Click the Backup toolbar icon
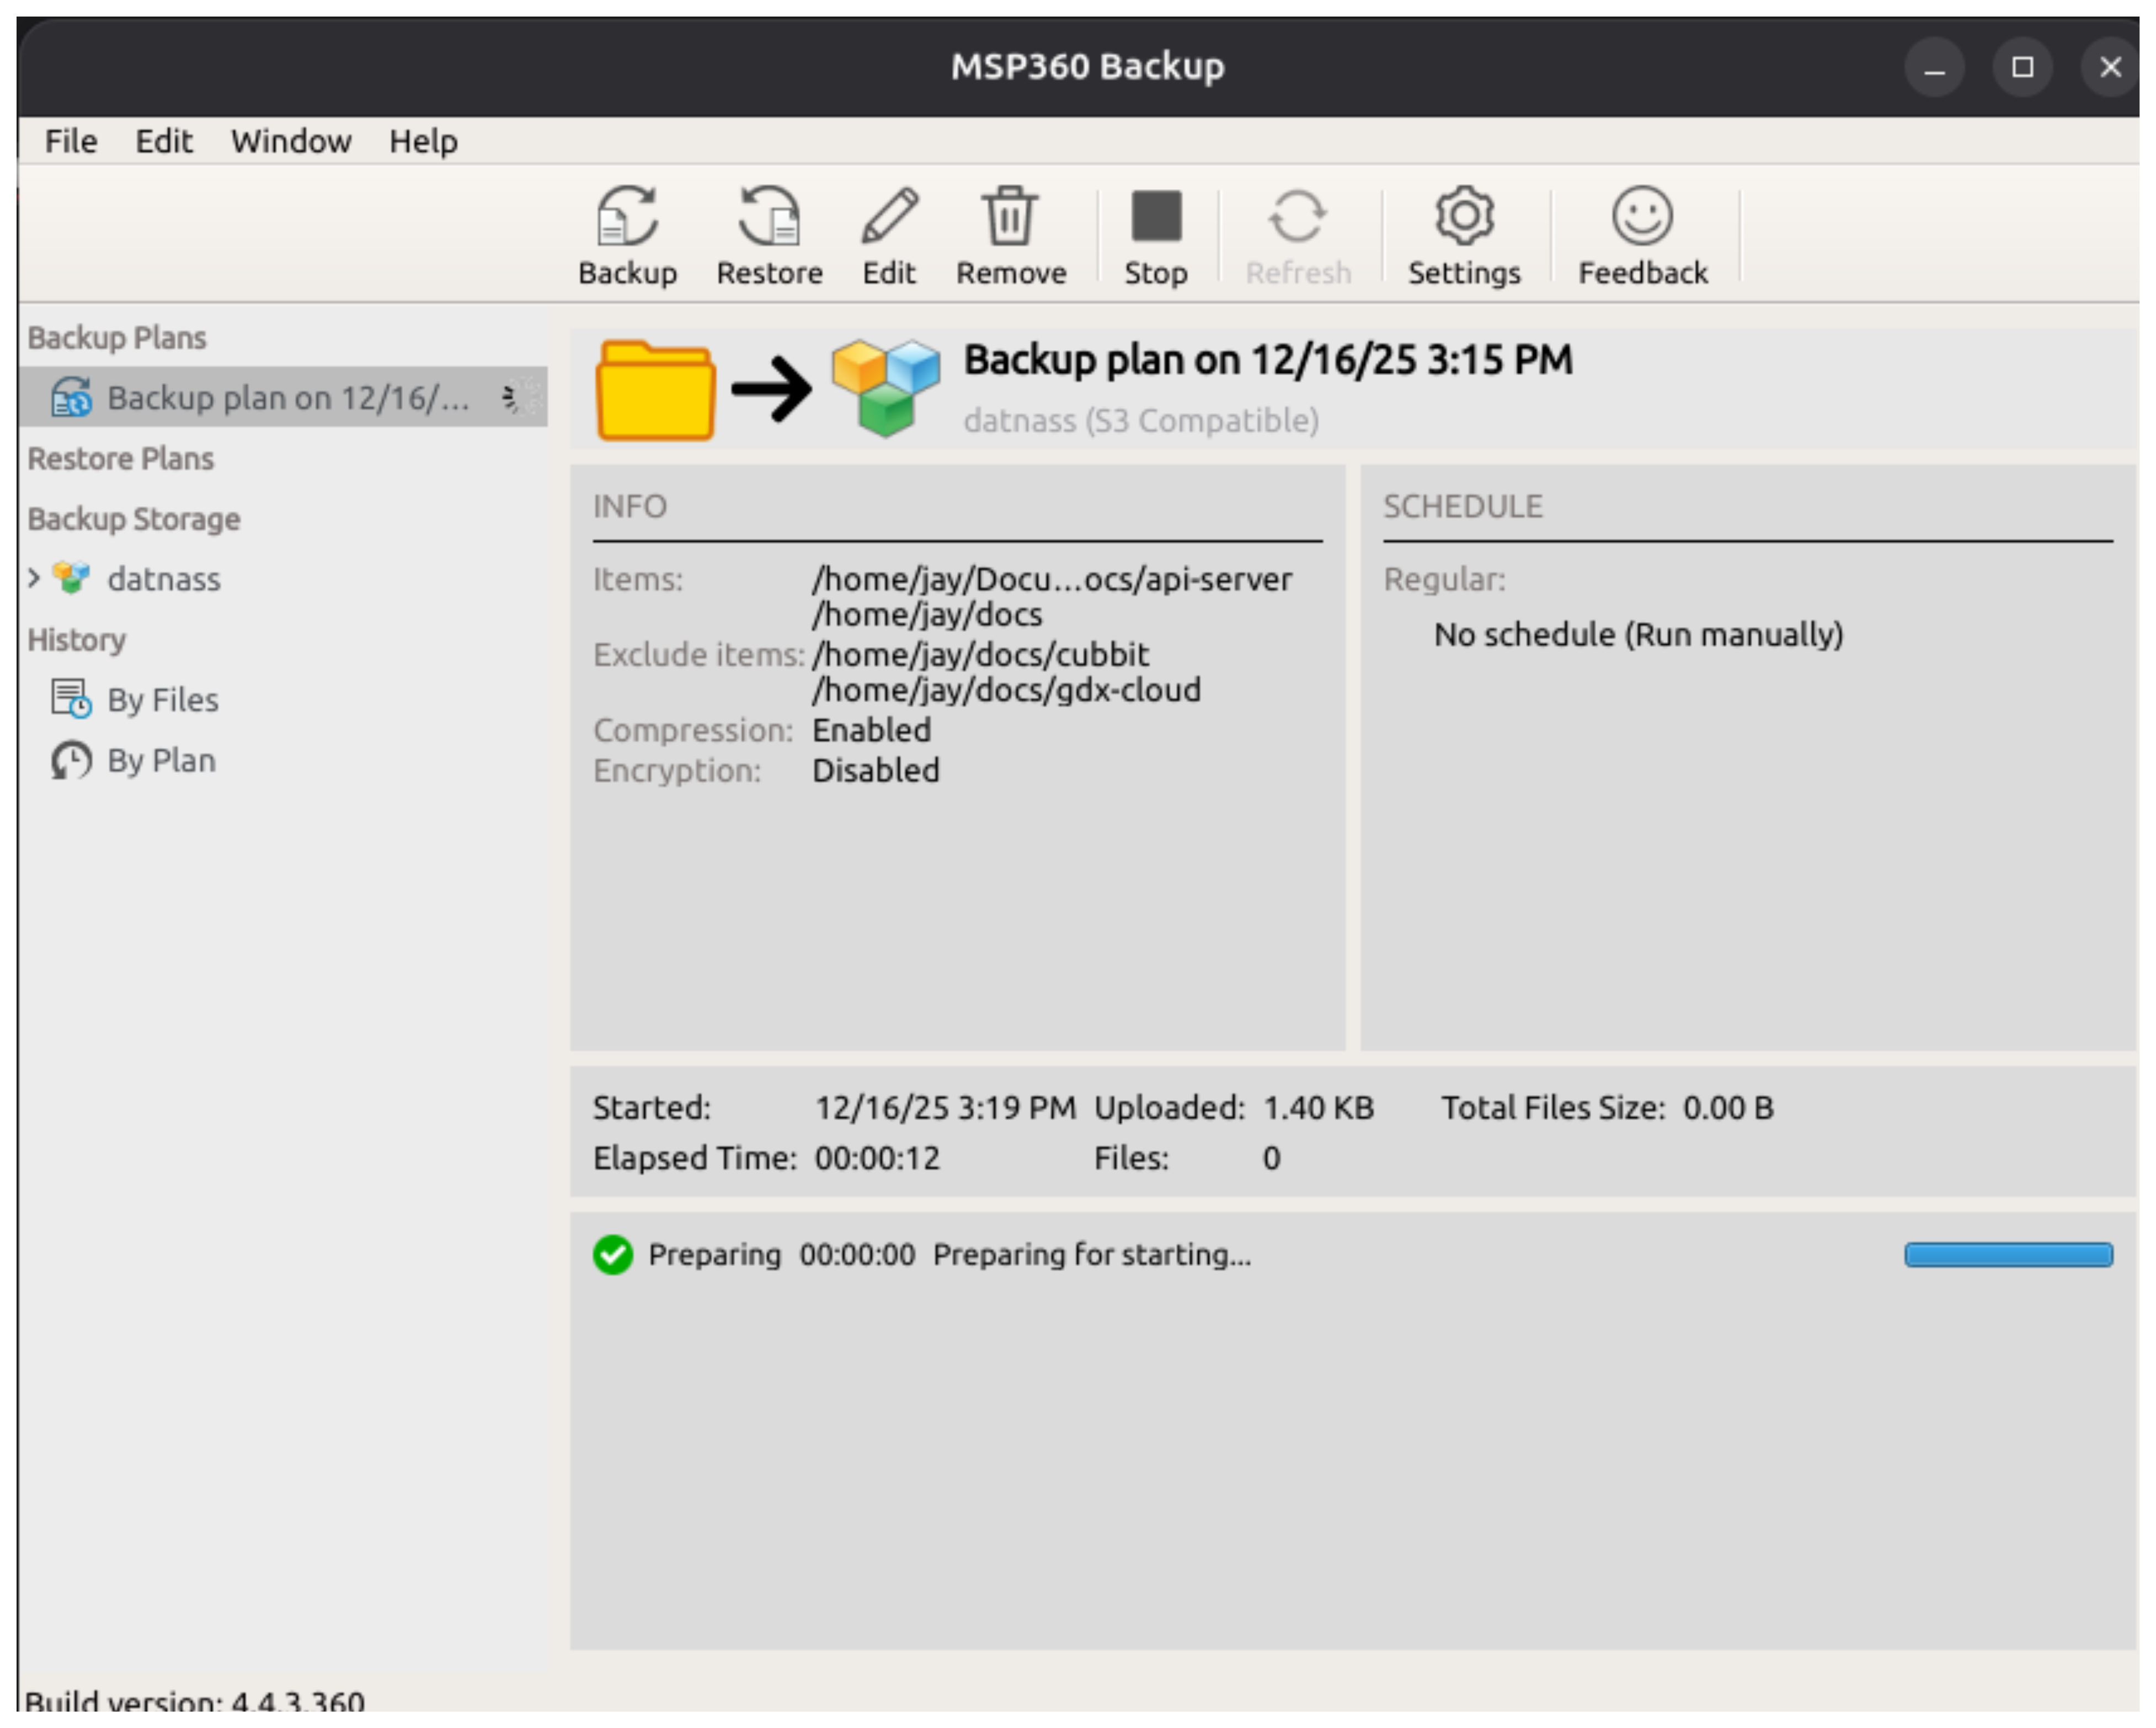 627,217
